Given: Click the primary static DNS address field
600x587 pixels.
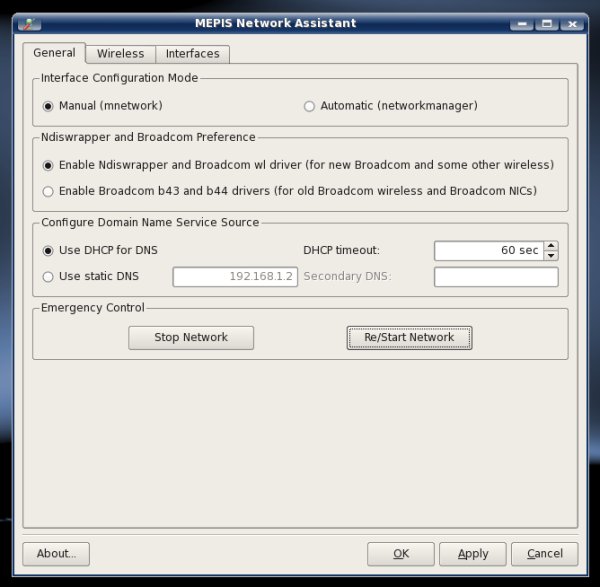Looking at the screenshot, I should click(x=235, y=277).
